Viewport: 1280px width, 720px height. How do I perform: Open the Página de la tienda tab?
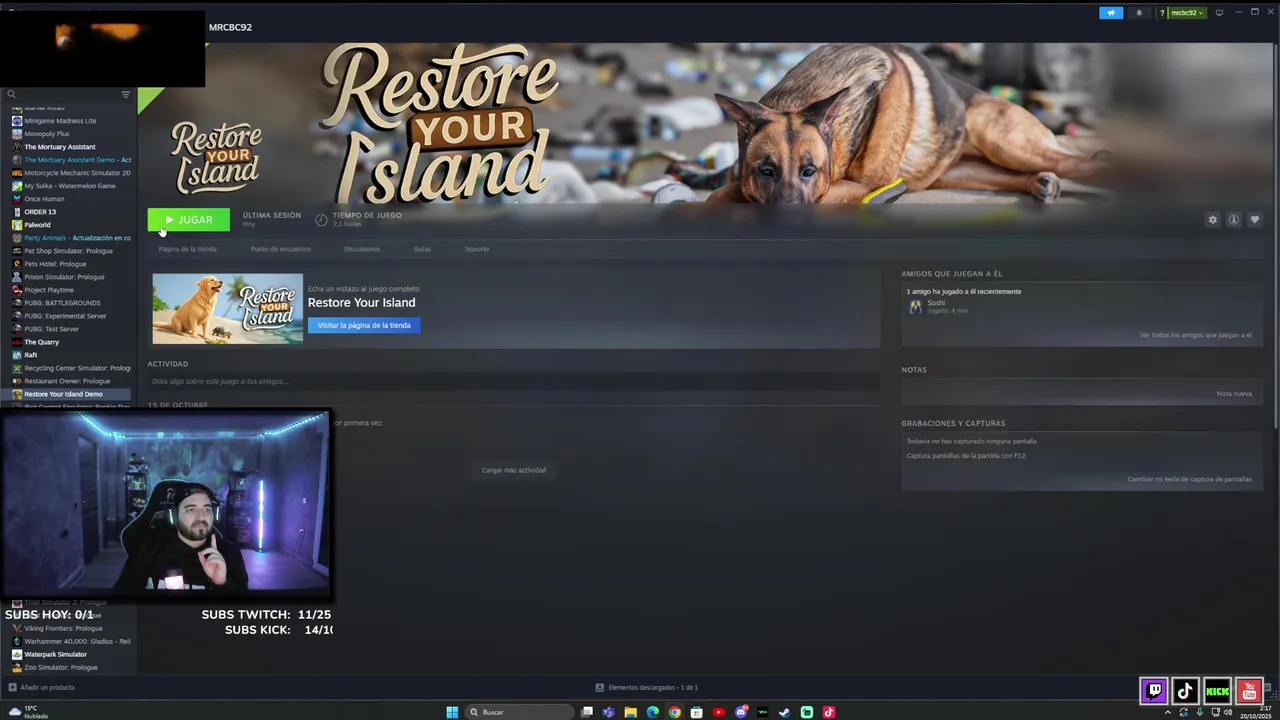click(187, 249)
